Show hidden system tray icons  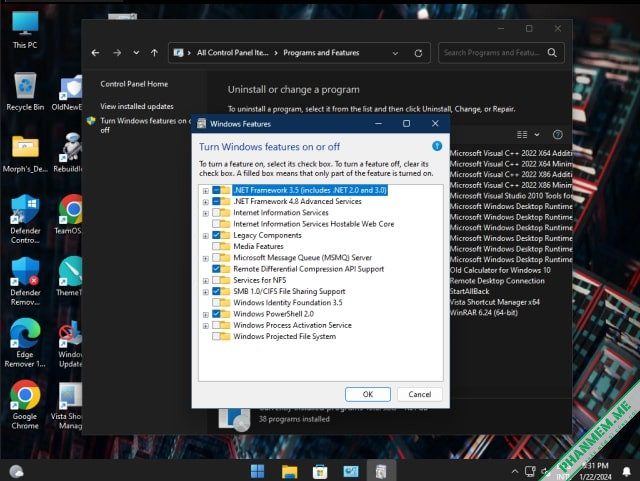pyautogui.click(x=515, y=472)
